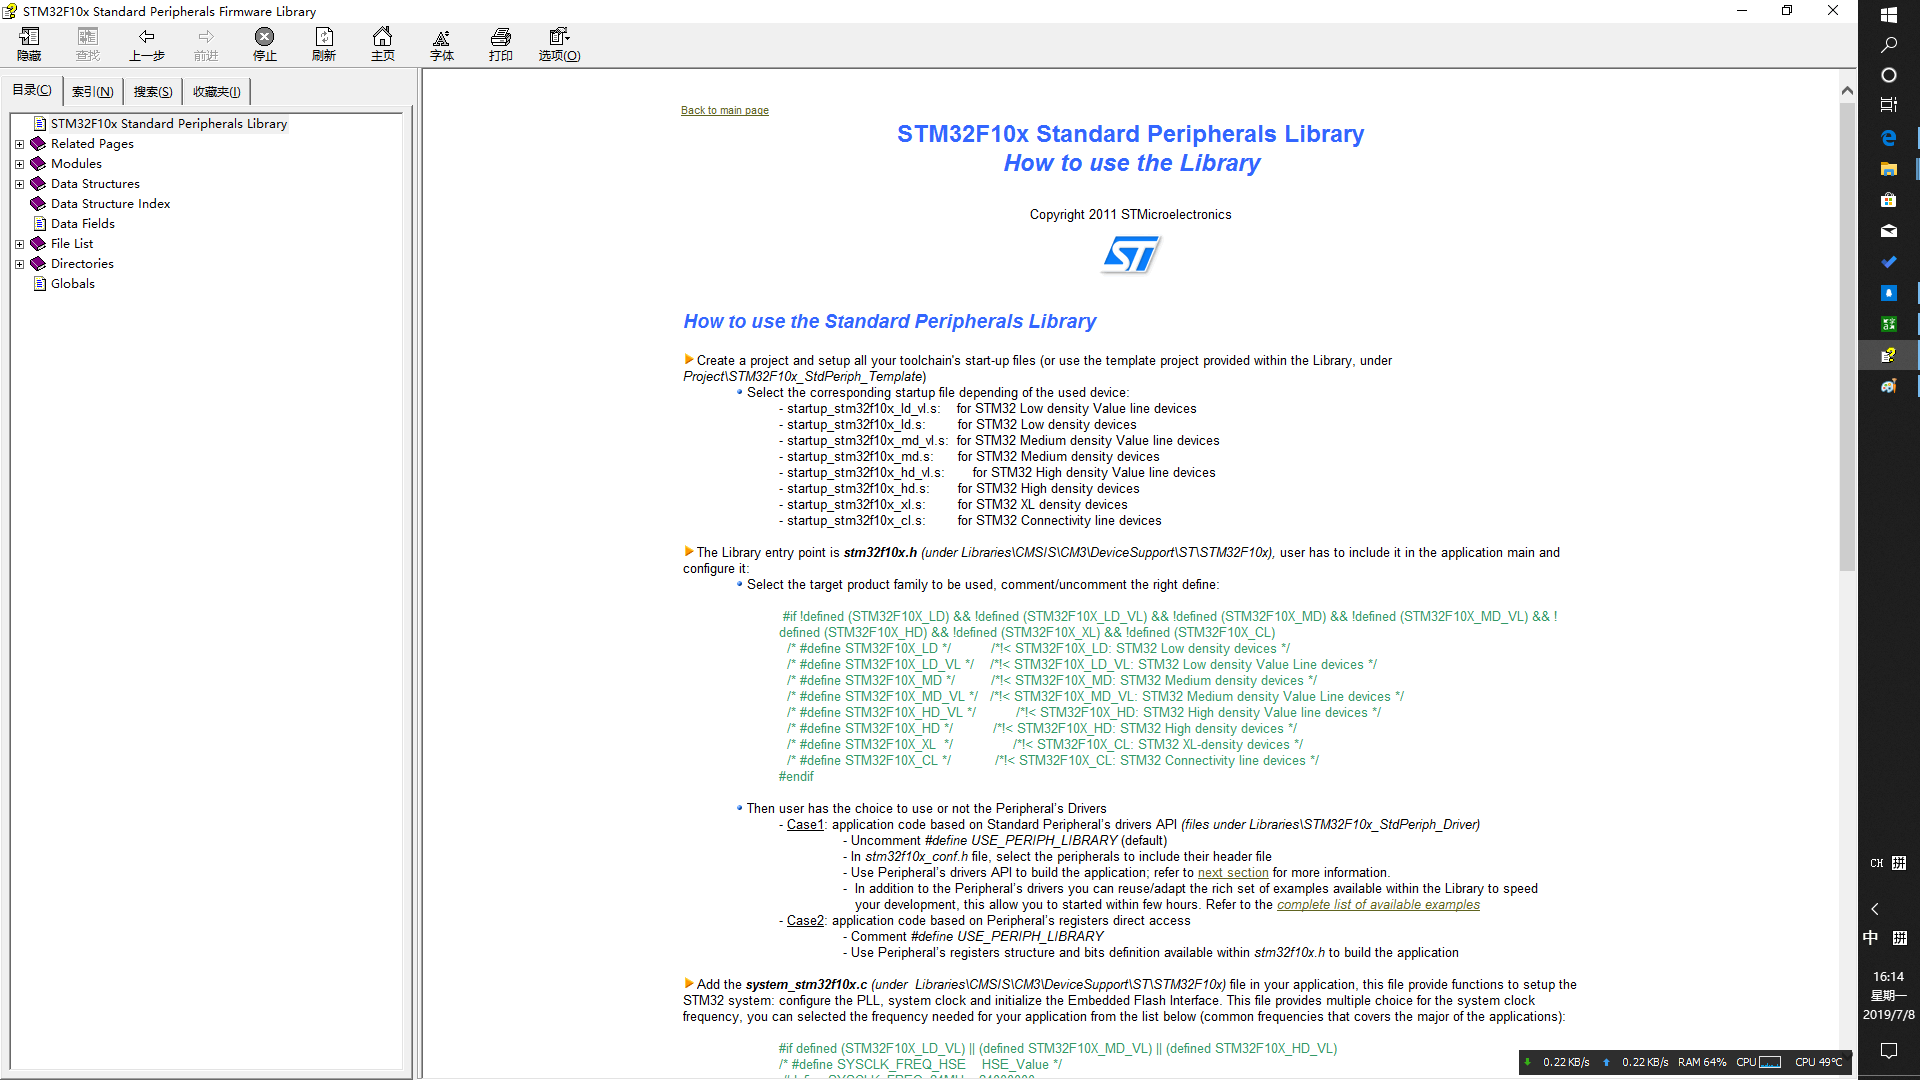
Task: Open File Explorer from taskbar
Action: click(1889, 169)
